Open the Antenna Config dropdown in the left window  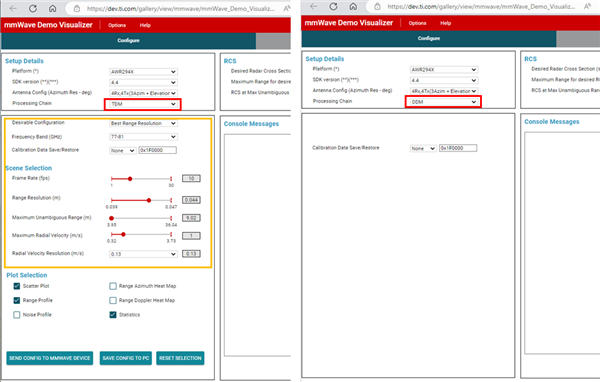click(x=143, y=93)
